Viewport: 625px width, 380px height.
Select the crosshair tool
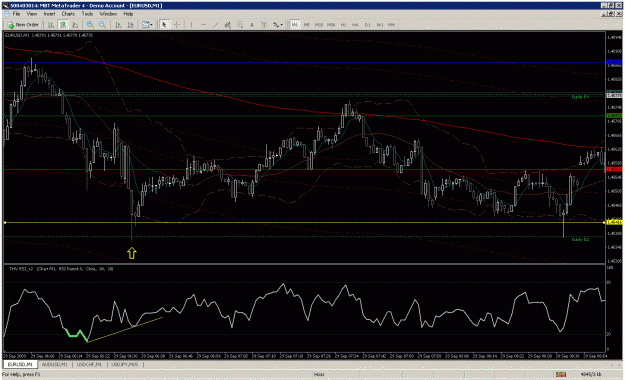(x=177, y=25)
